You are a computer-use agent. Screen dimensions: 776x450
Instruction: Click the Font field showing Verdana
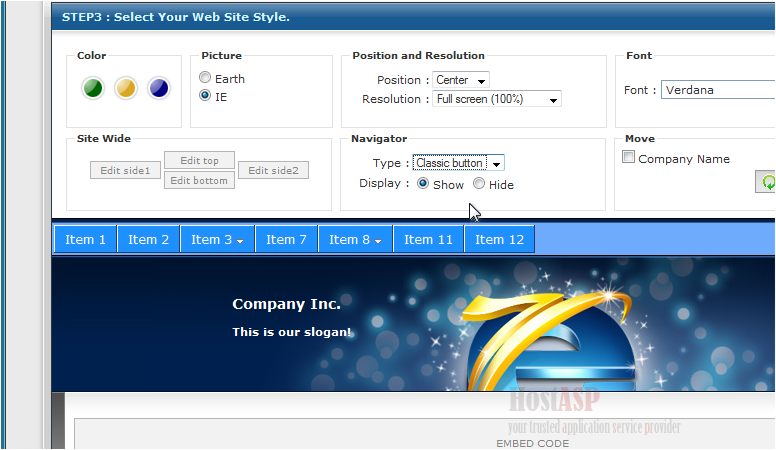[x=716, y=90]
